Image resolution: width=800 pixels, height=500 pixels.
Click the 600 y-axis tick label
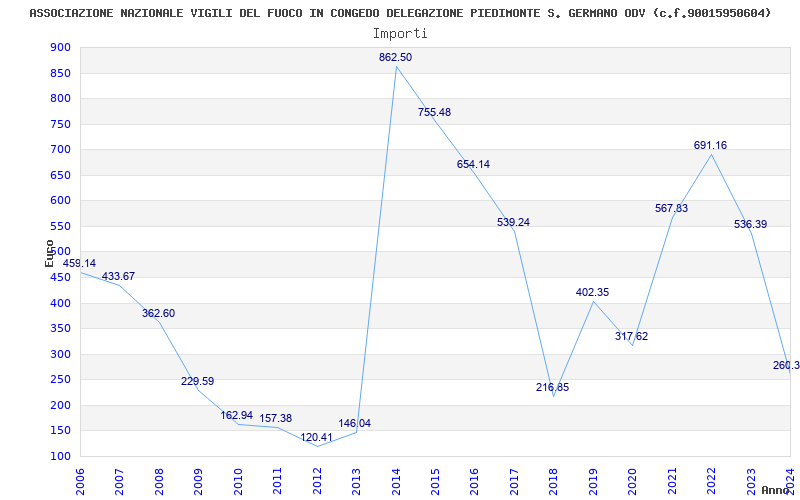[x=60, y=201]
